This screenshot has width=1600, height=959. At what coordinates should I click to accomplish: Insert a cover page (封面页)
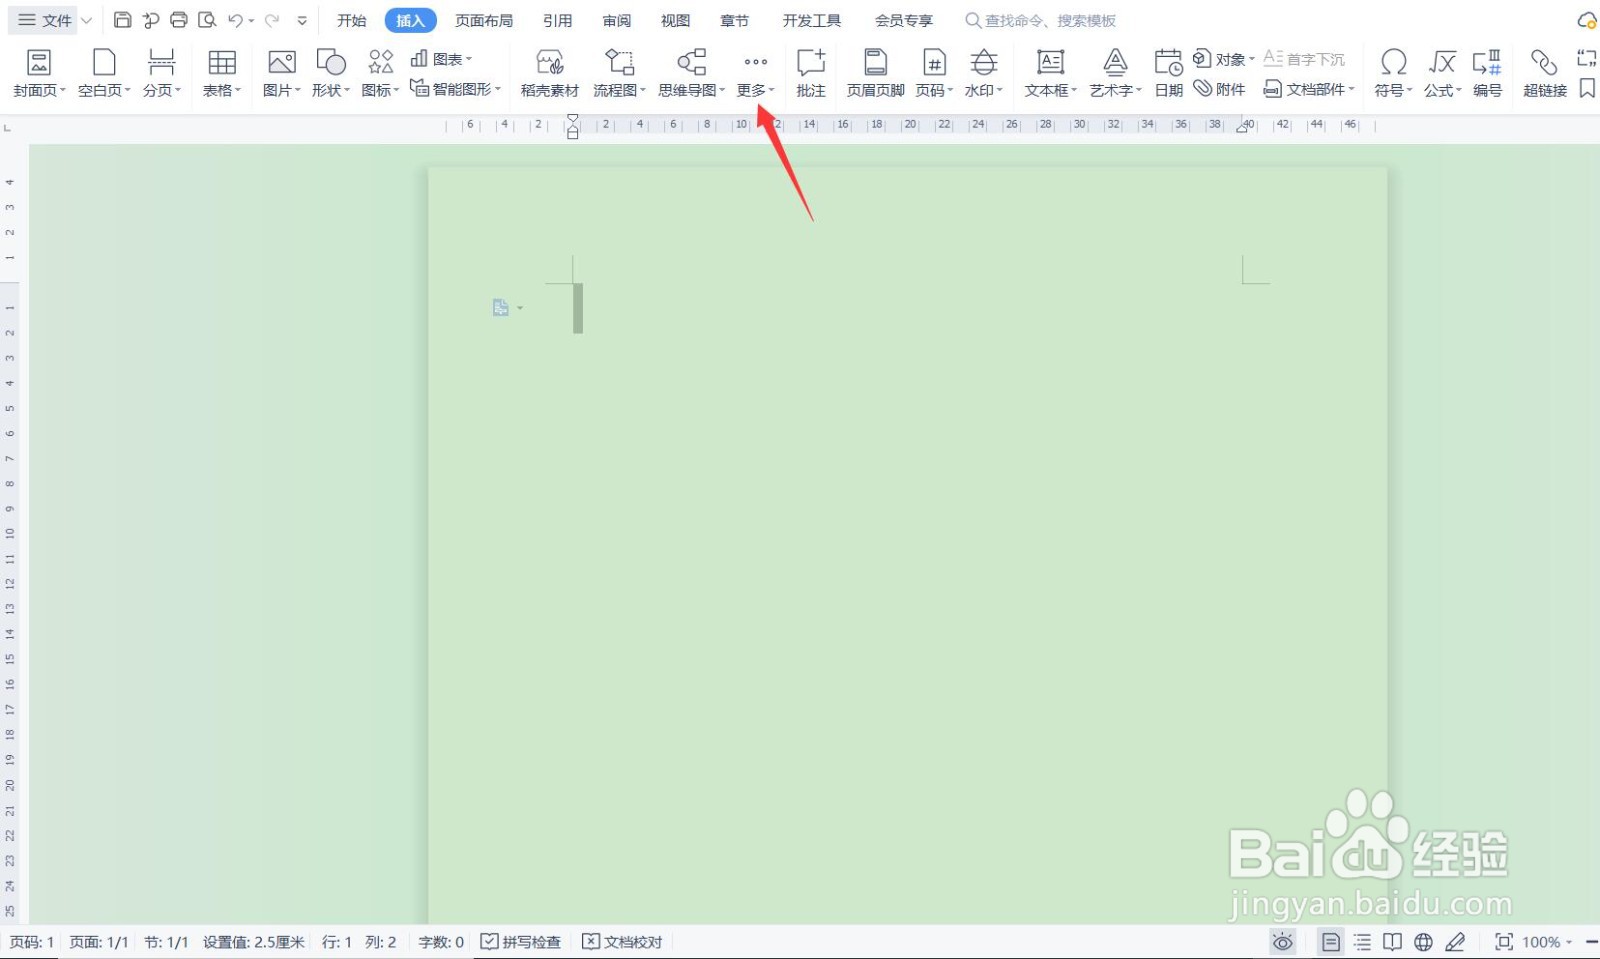(x=39, y=73)
